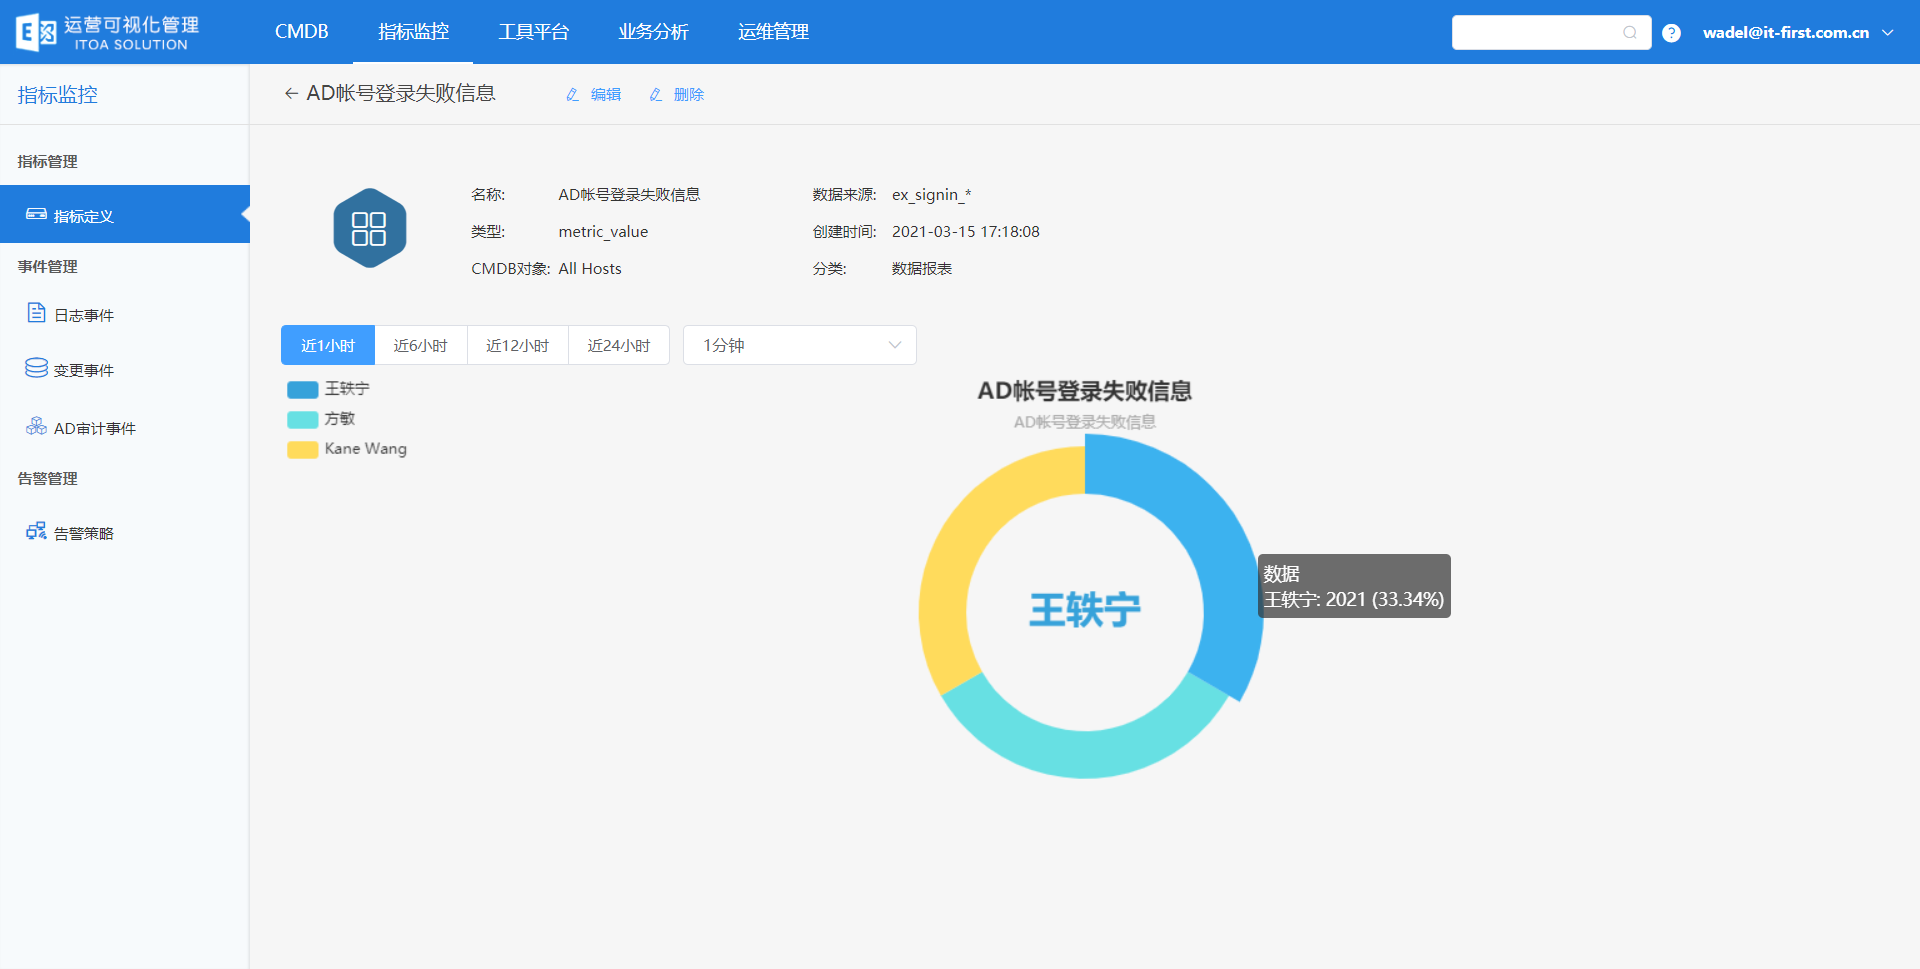Viewport: 1920px width, 969px height.
Task: Click the edit pencil icon next to 编辑
Action: pyautogui.click(x=573, y=94)
